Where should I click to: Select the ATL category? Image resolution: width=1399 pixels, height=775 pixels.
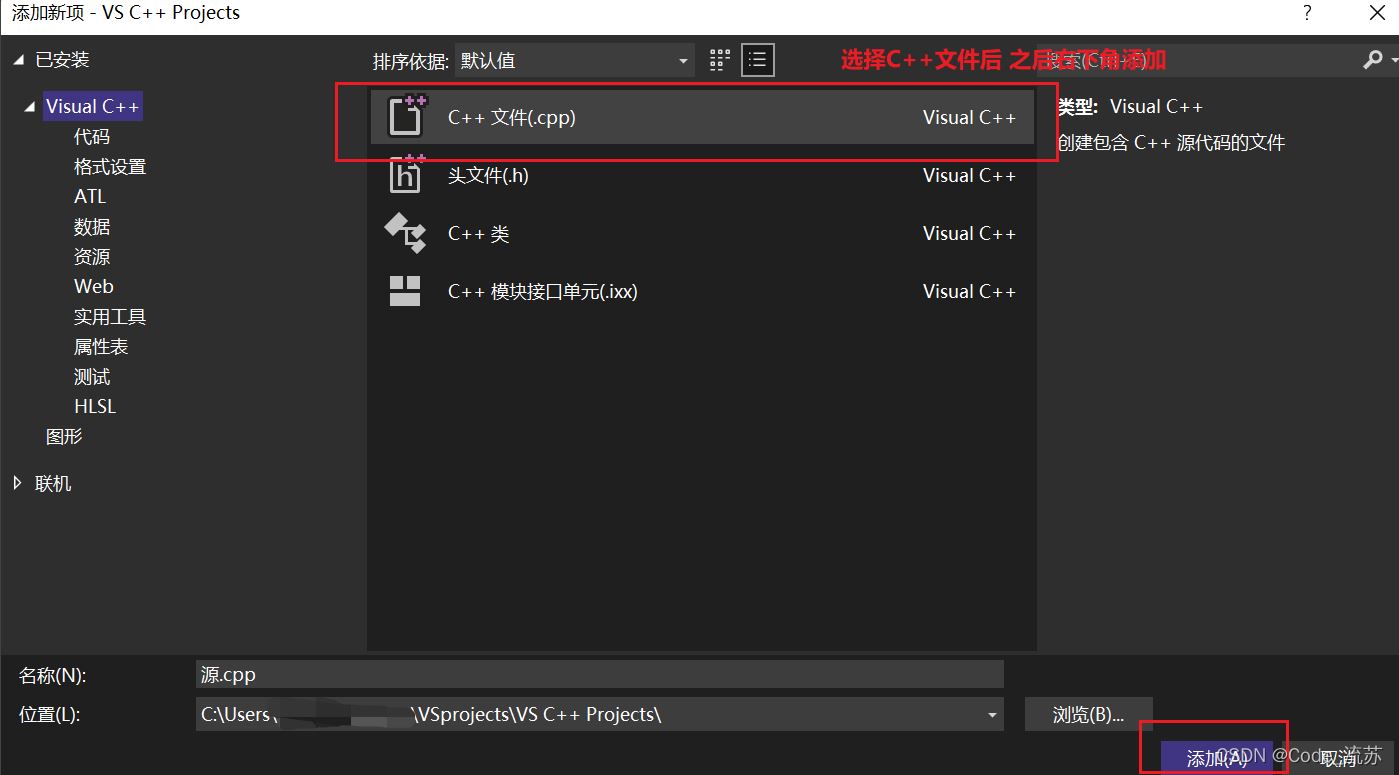click(x=90, y=197)
